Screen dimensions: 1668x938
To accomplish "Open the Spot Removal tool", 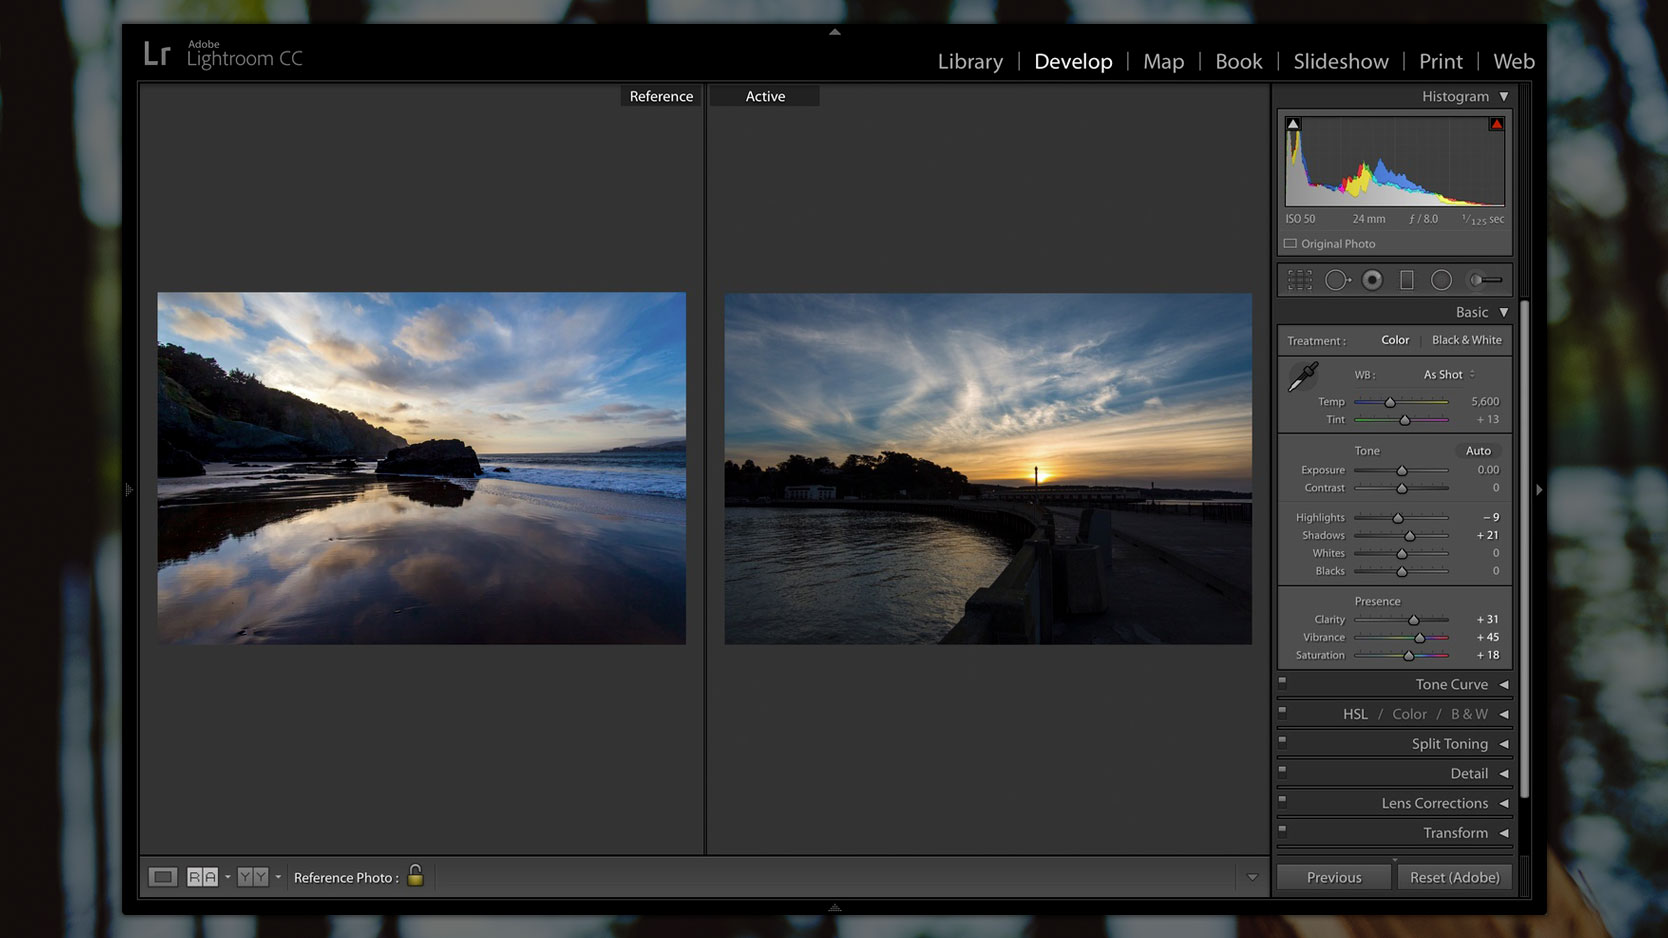I will tap(1338, 280).
